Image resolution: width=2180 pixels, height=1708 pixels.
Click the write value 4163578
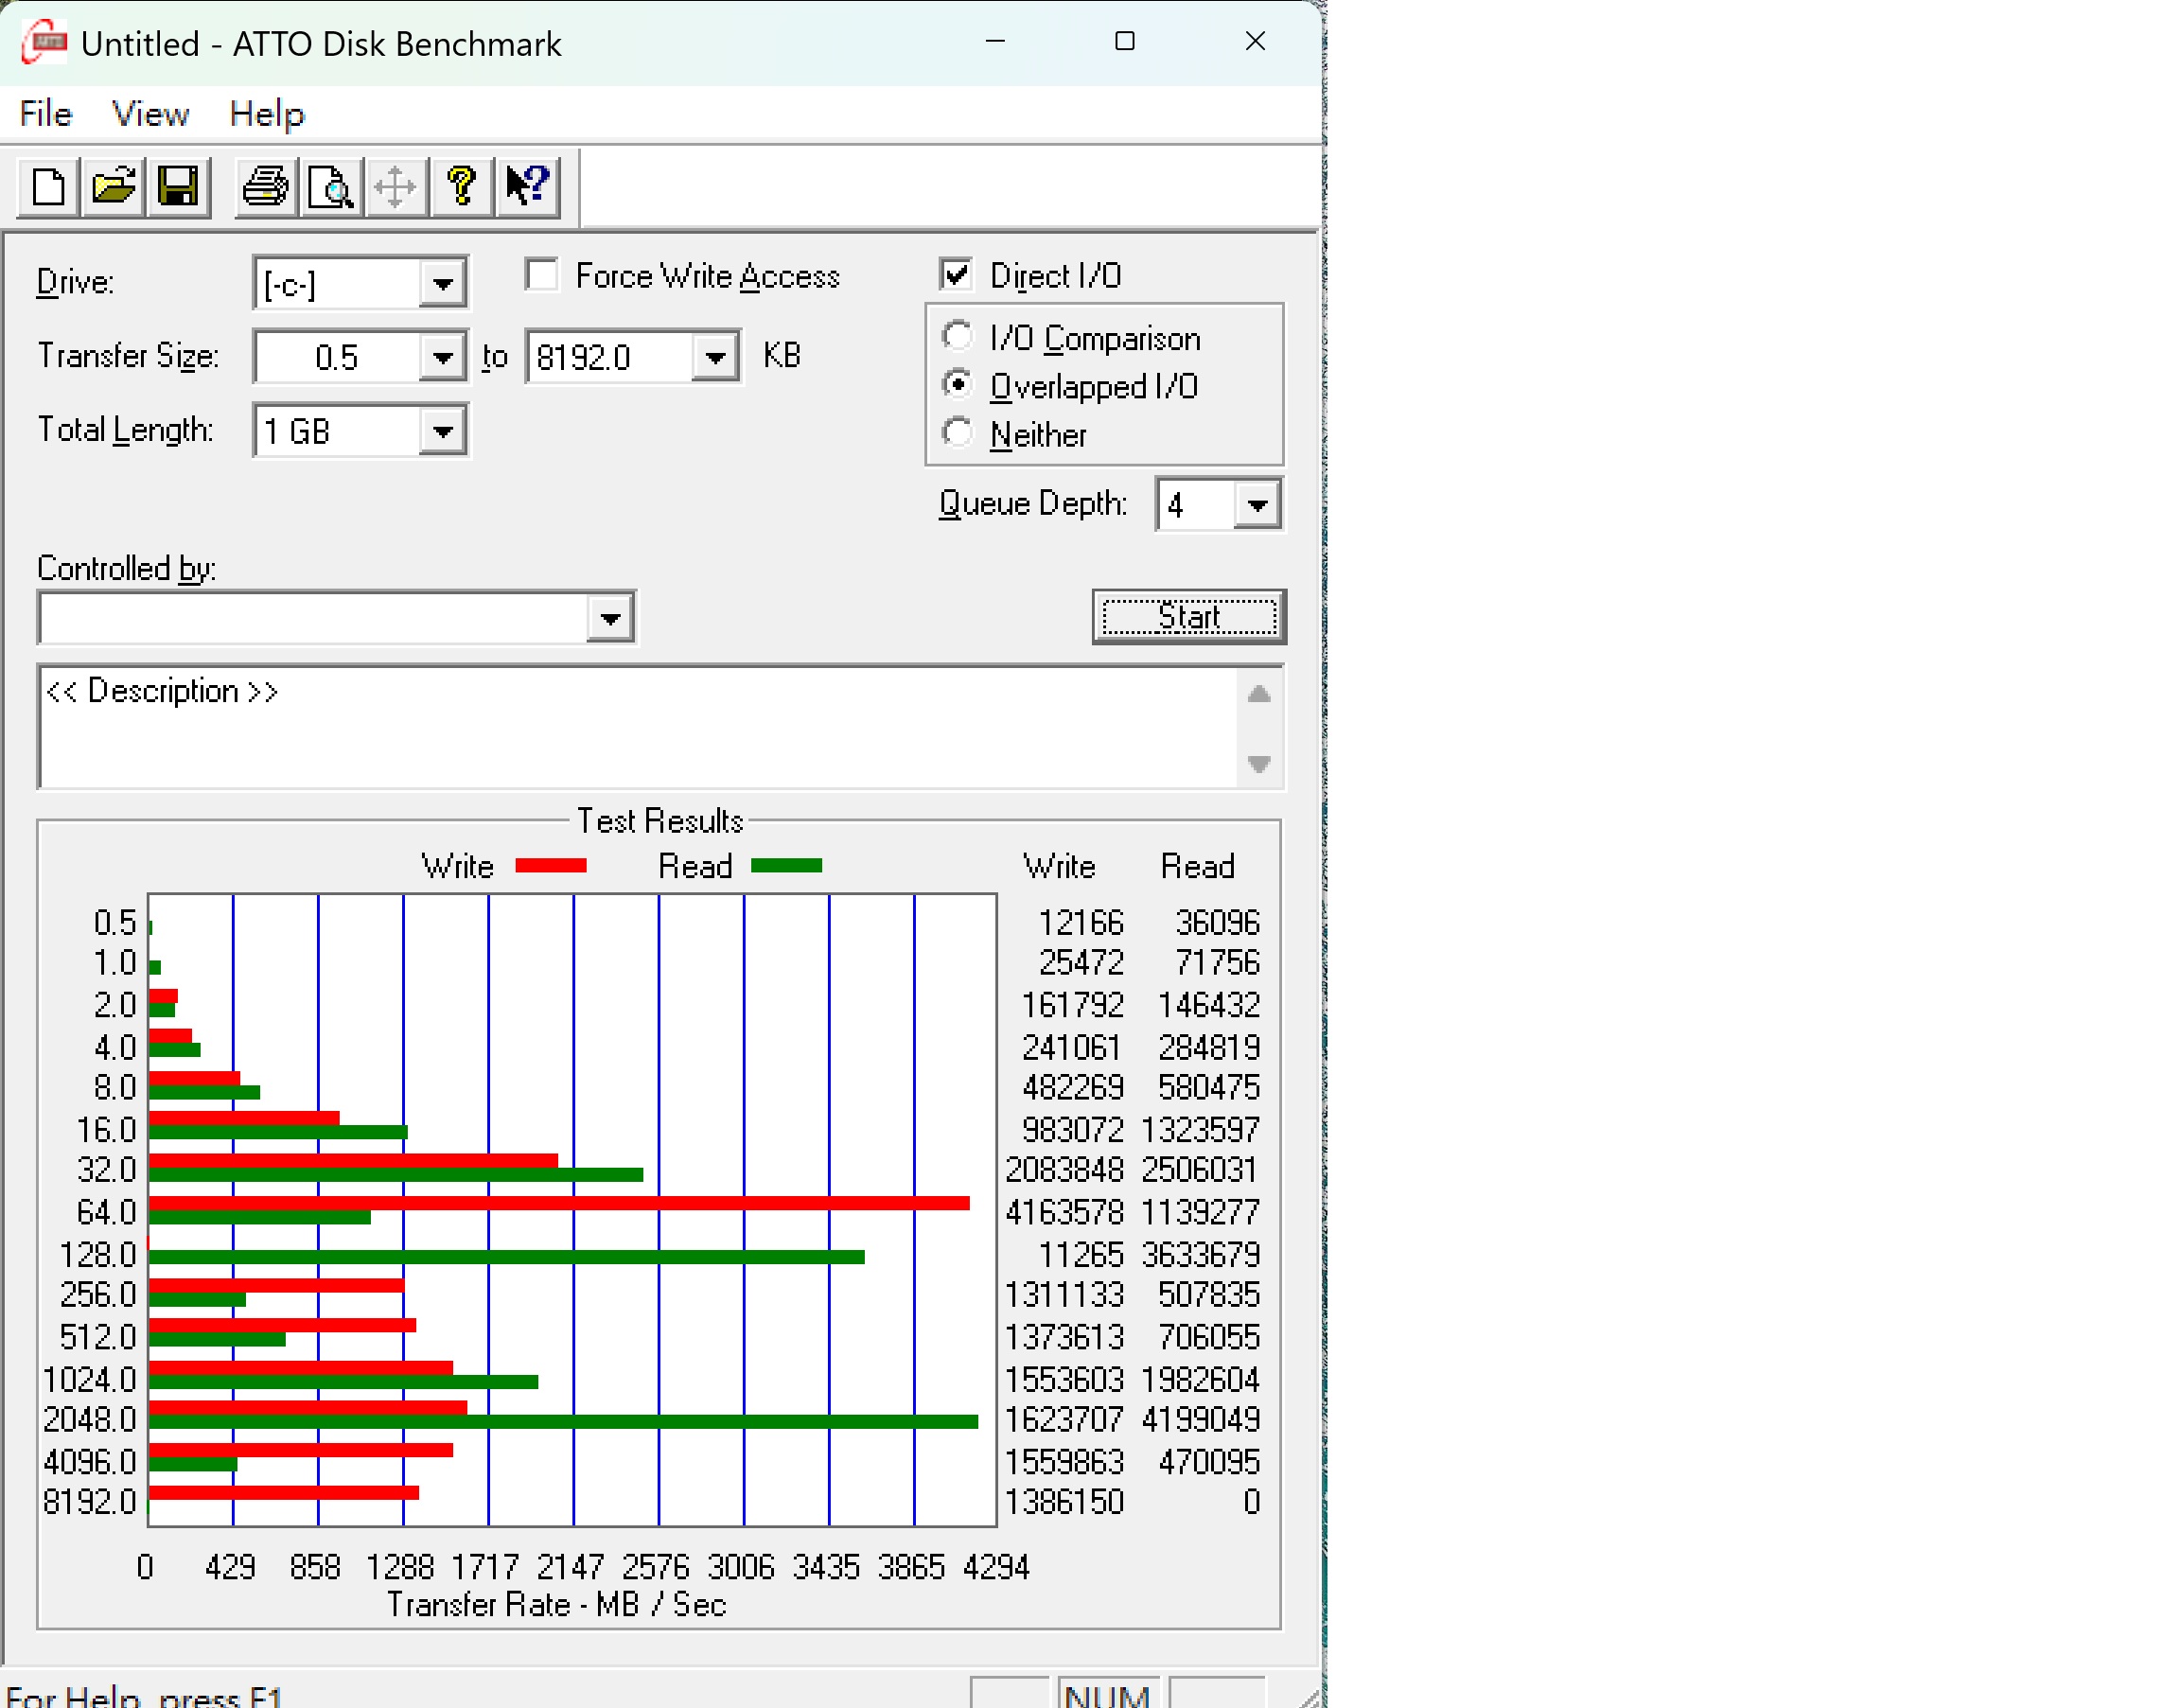1065,1213
